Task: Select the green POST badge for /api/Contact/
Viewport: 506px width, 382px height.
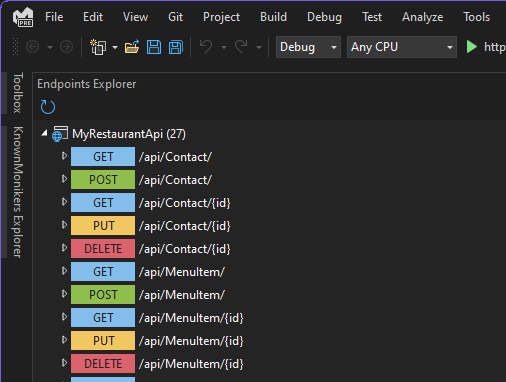Action: click(x=103, y=180)
